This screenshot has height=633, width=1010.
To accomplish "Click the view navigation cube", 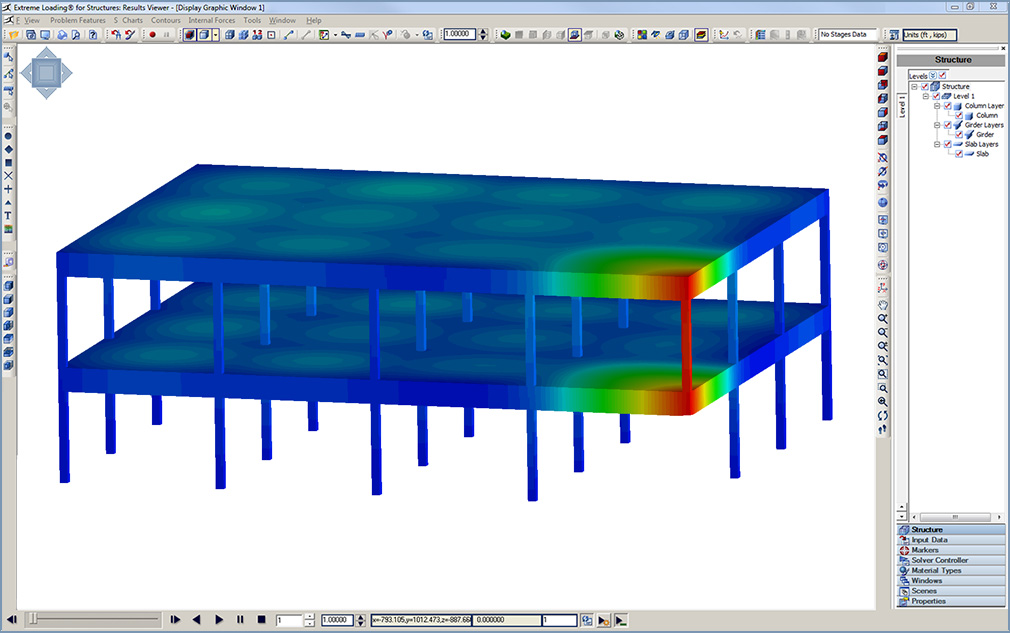I will [x=47, y=72].
